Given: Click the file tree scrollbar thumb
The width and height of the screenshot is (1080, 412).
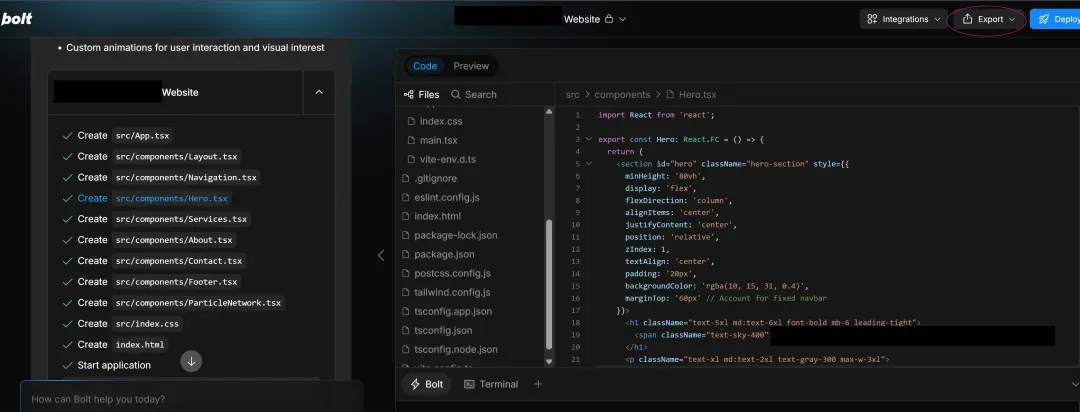Looking at the screenshot, I should click(x=549, y=285).
